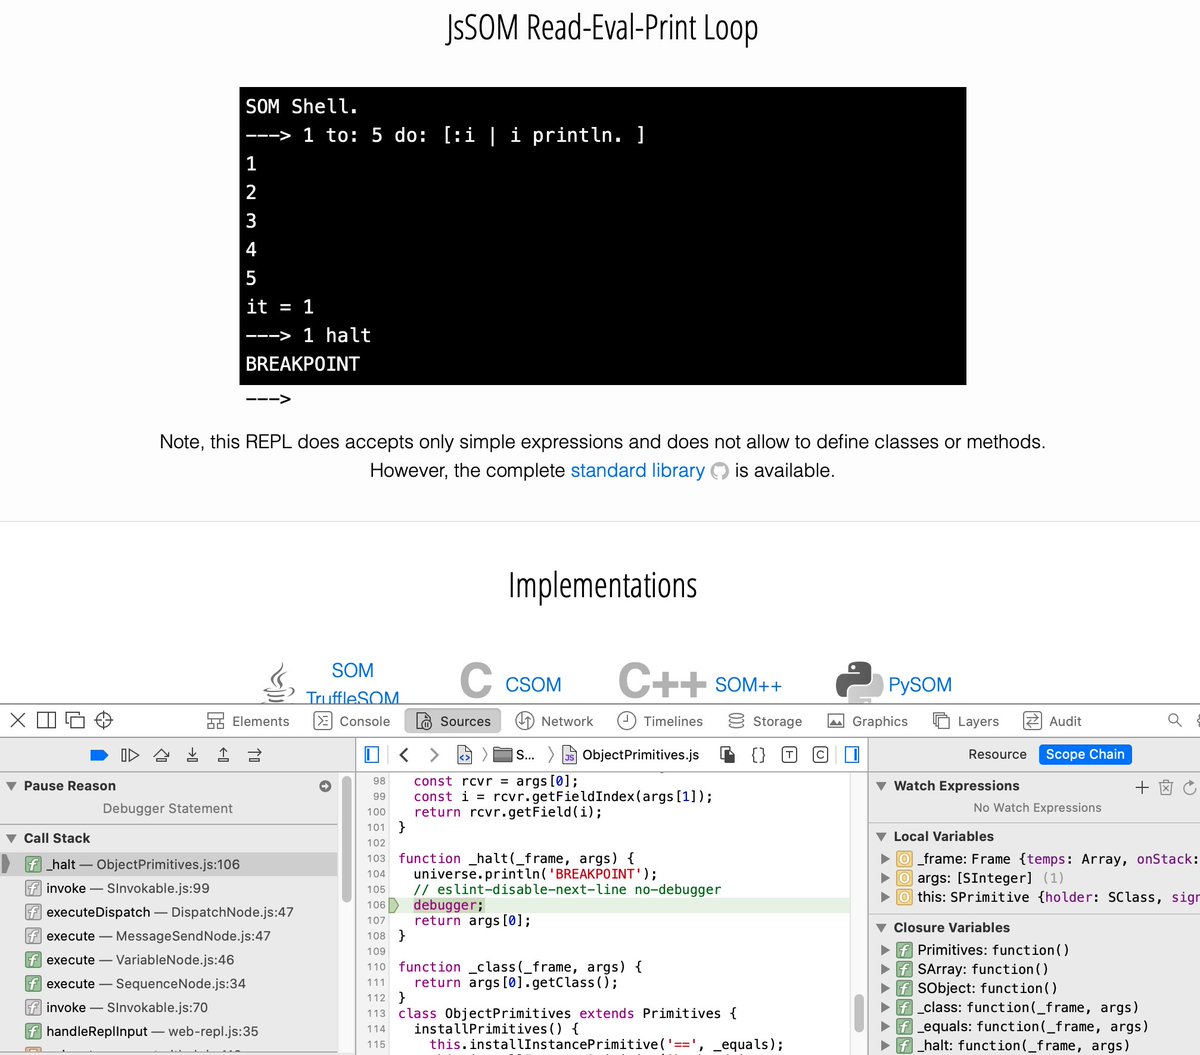1200x1055 pixels.
Task: Select the execute — VariableNode.js:46 frame
Action: [170, 960]
